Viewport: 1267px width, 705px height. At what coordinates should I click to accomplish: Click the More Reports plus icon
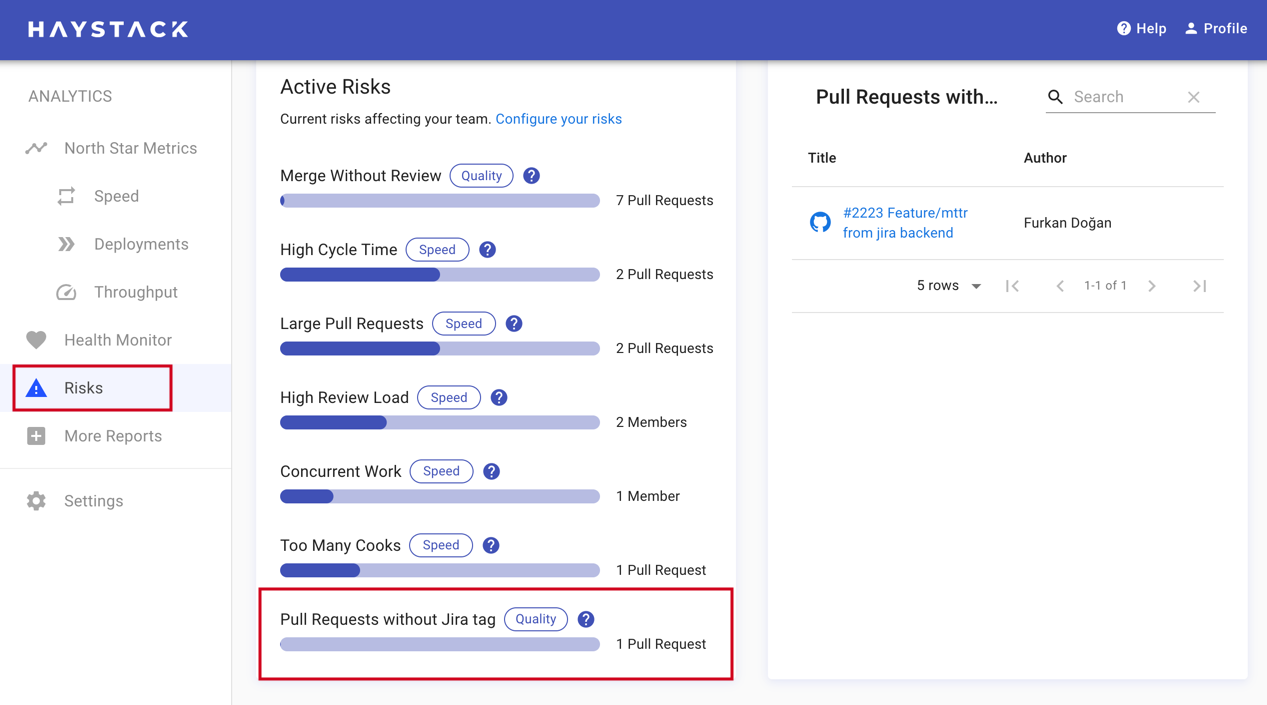(x=36, y=436)
